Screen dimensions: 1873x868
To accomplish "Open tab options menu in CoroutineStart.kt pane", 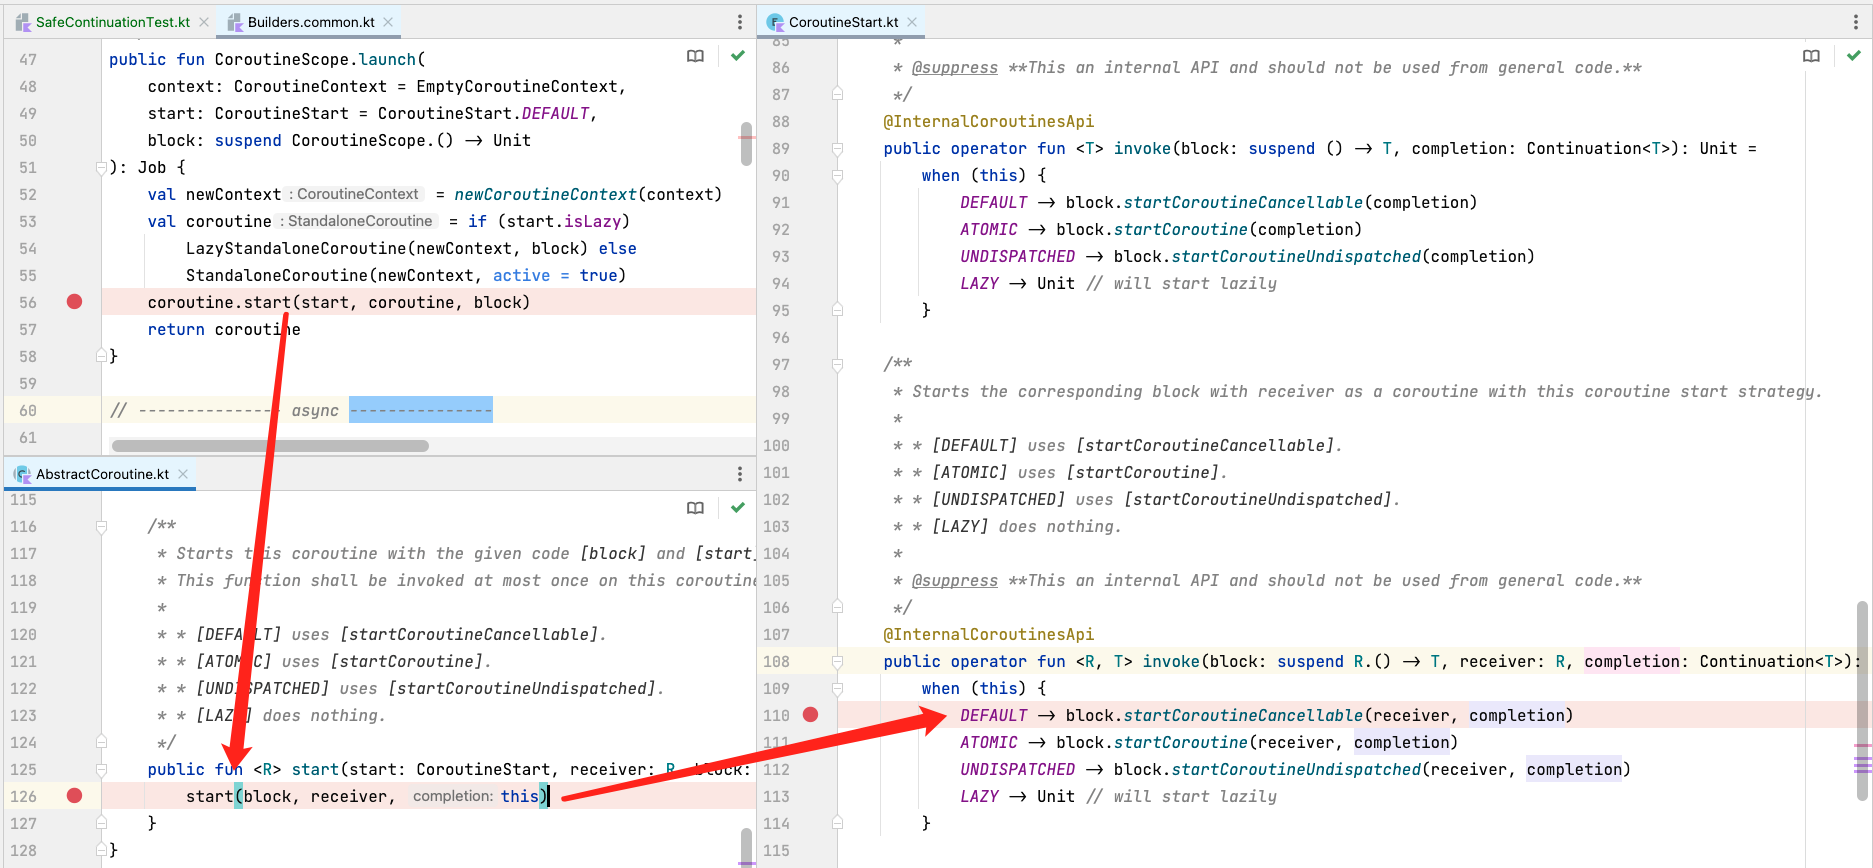I will click(1856, 22).
